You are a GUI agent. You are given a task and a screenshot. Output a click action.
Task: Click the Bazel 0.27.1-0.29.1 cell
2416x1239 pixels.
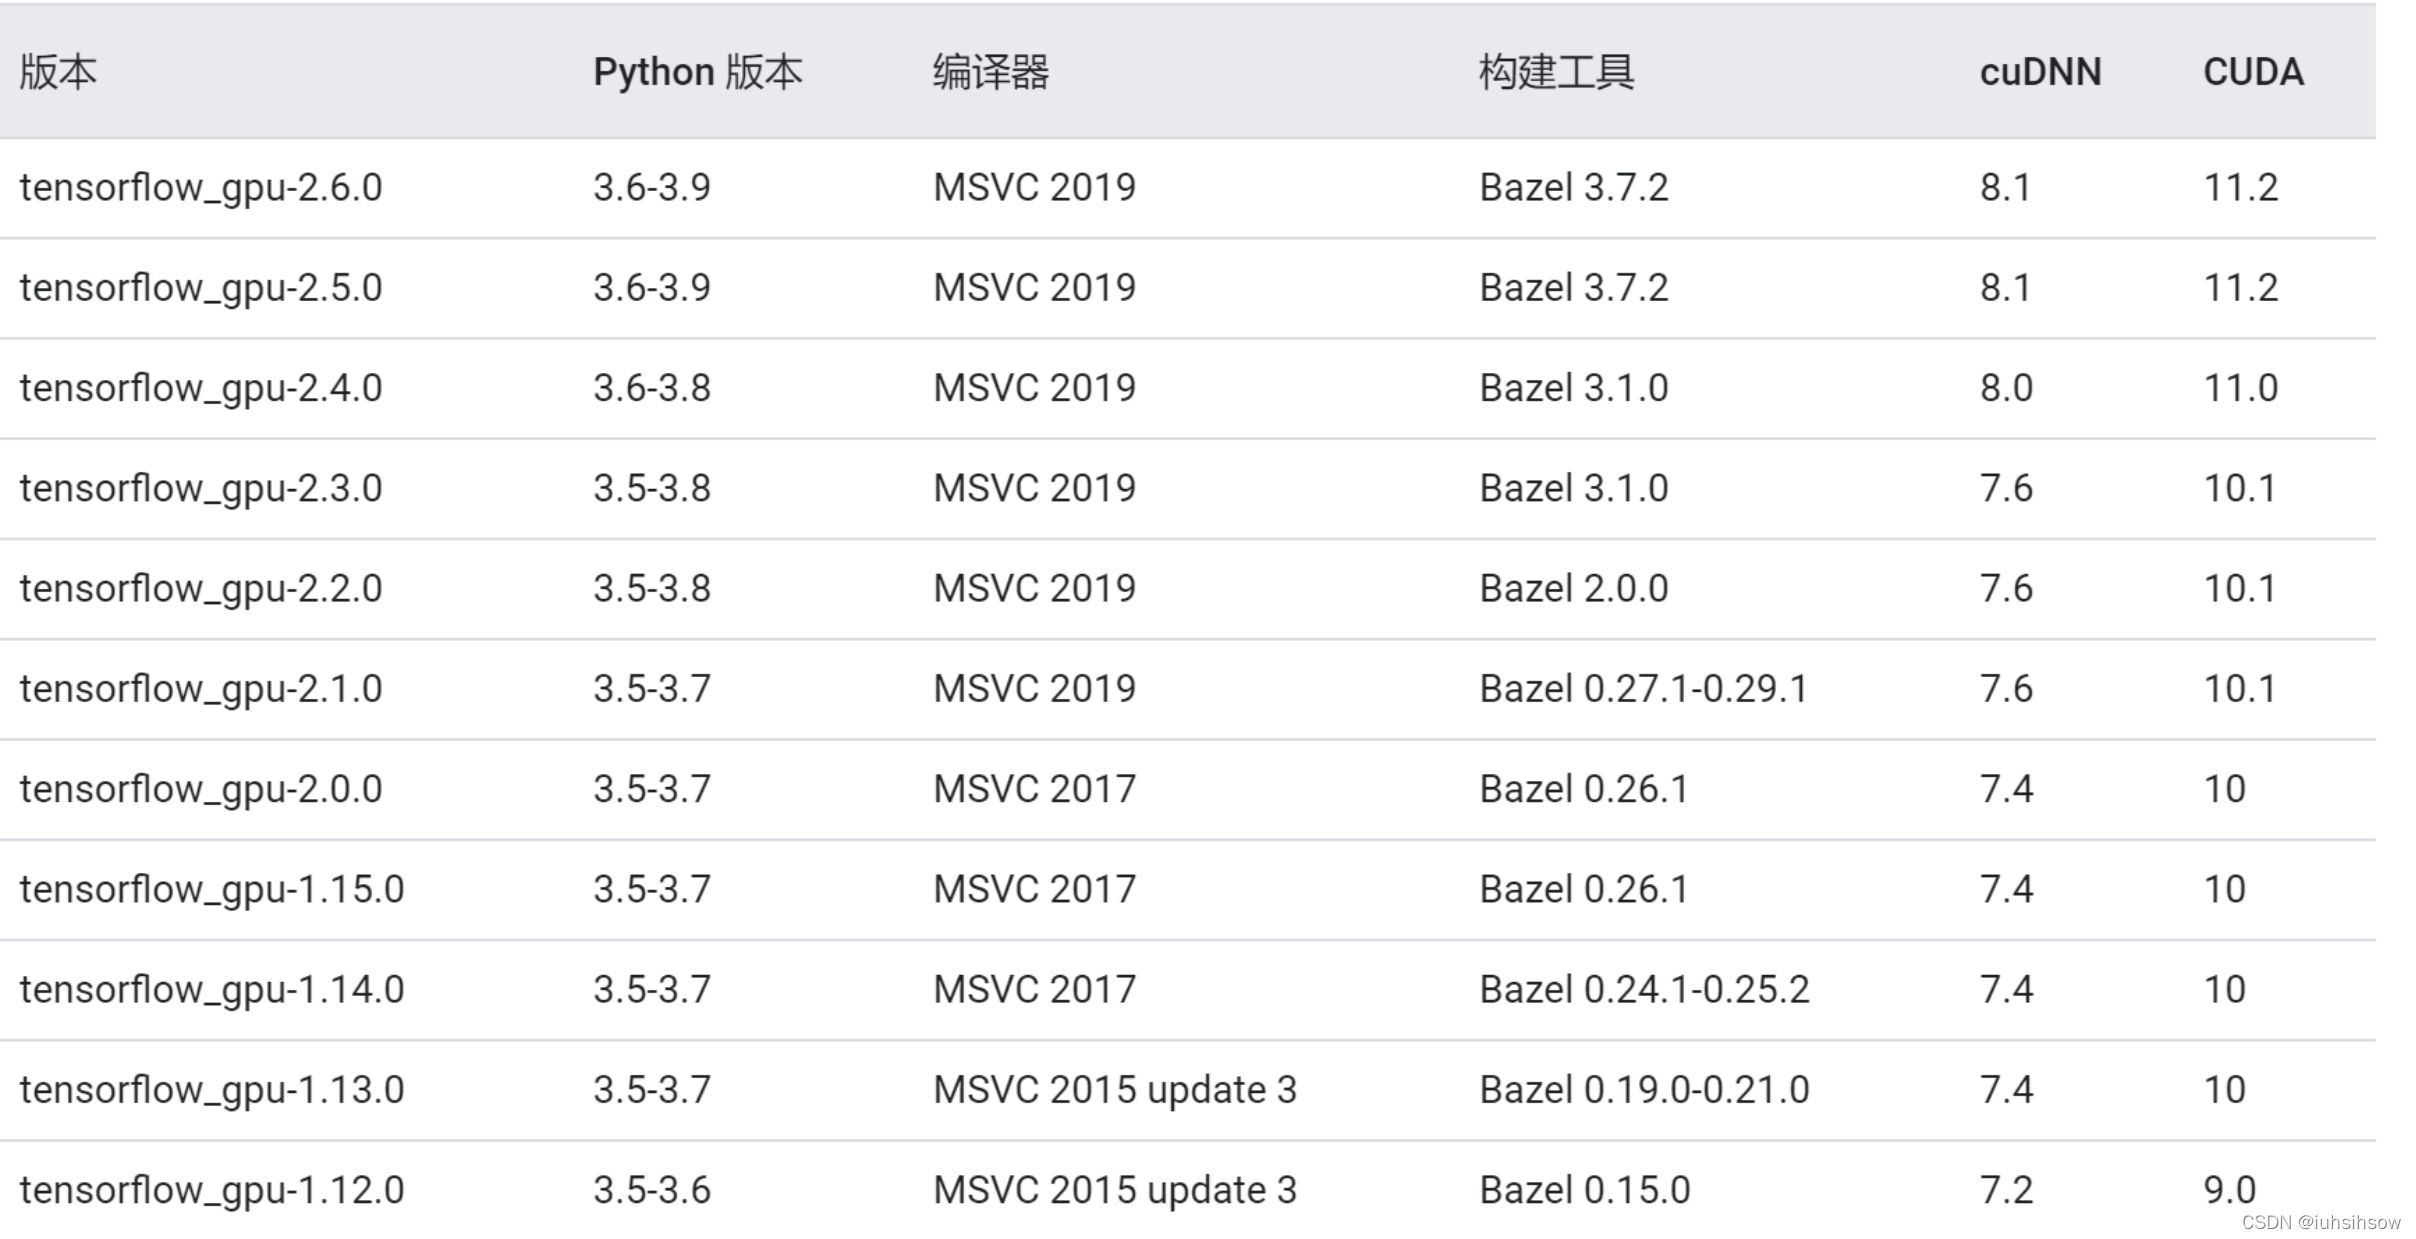(x=1643, y=688)
